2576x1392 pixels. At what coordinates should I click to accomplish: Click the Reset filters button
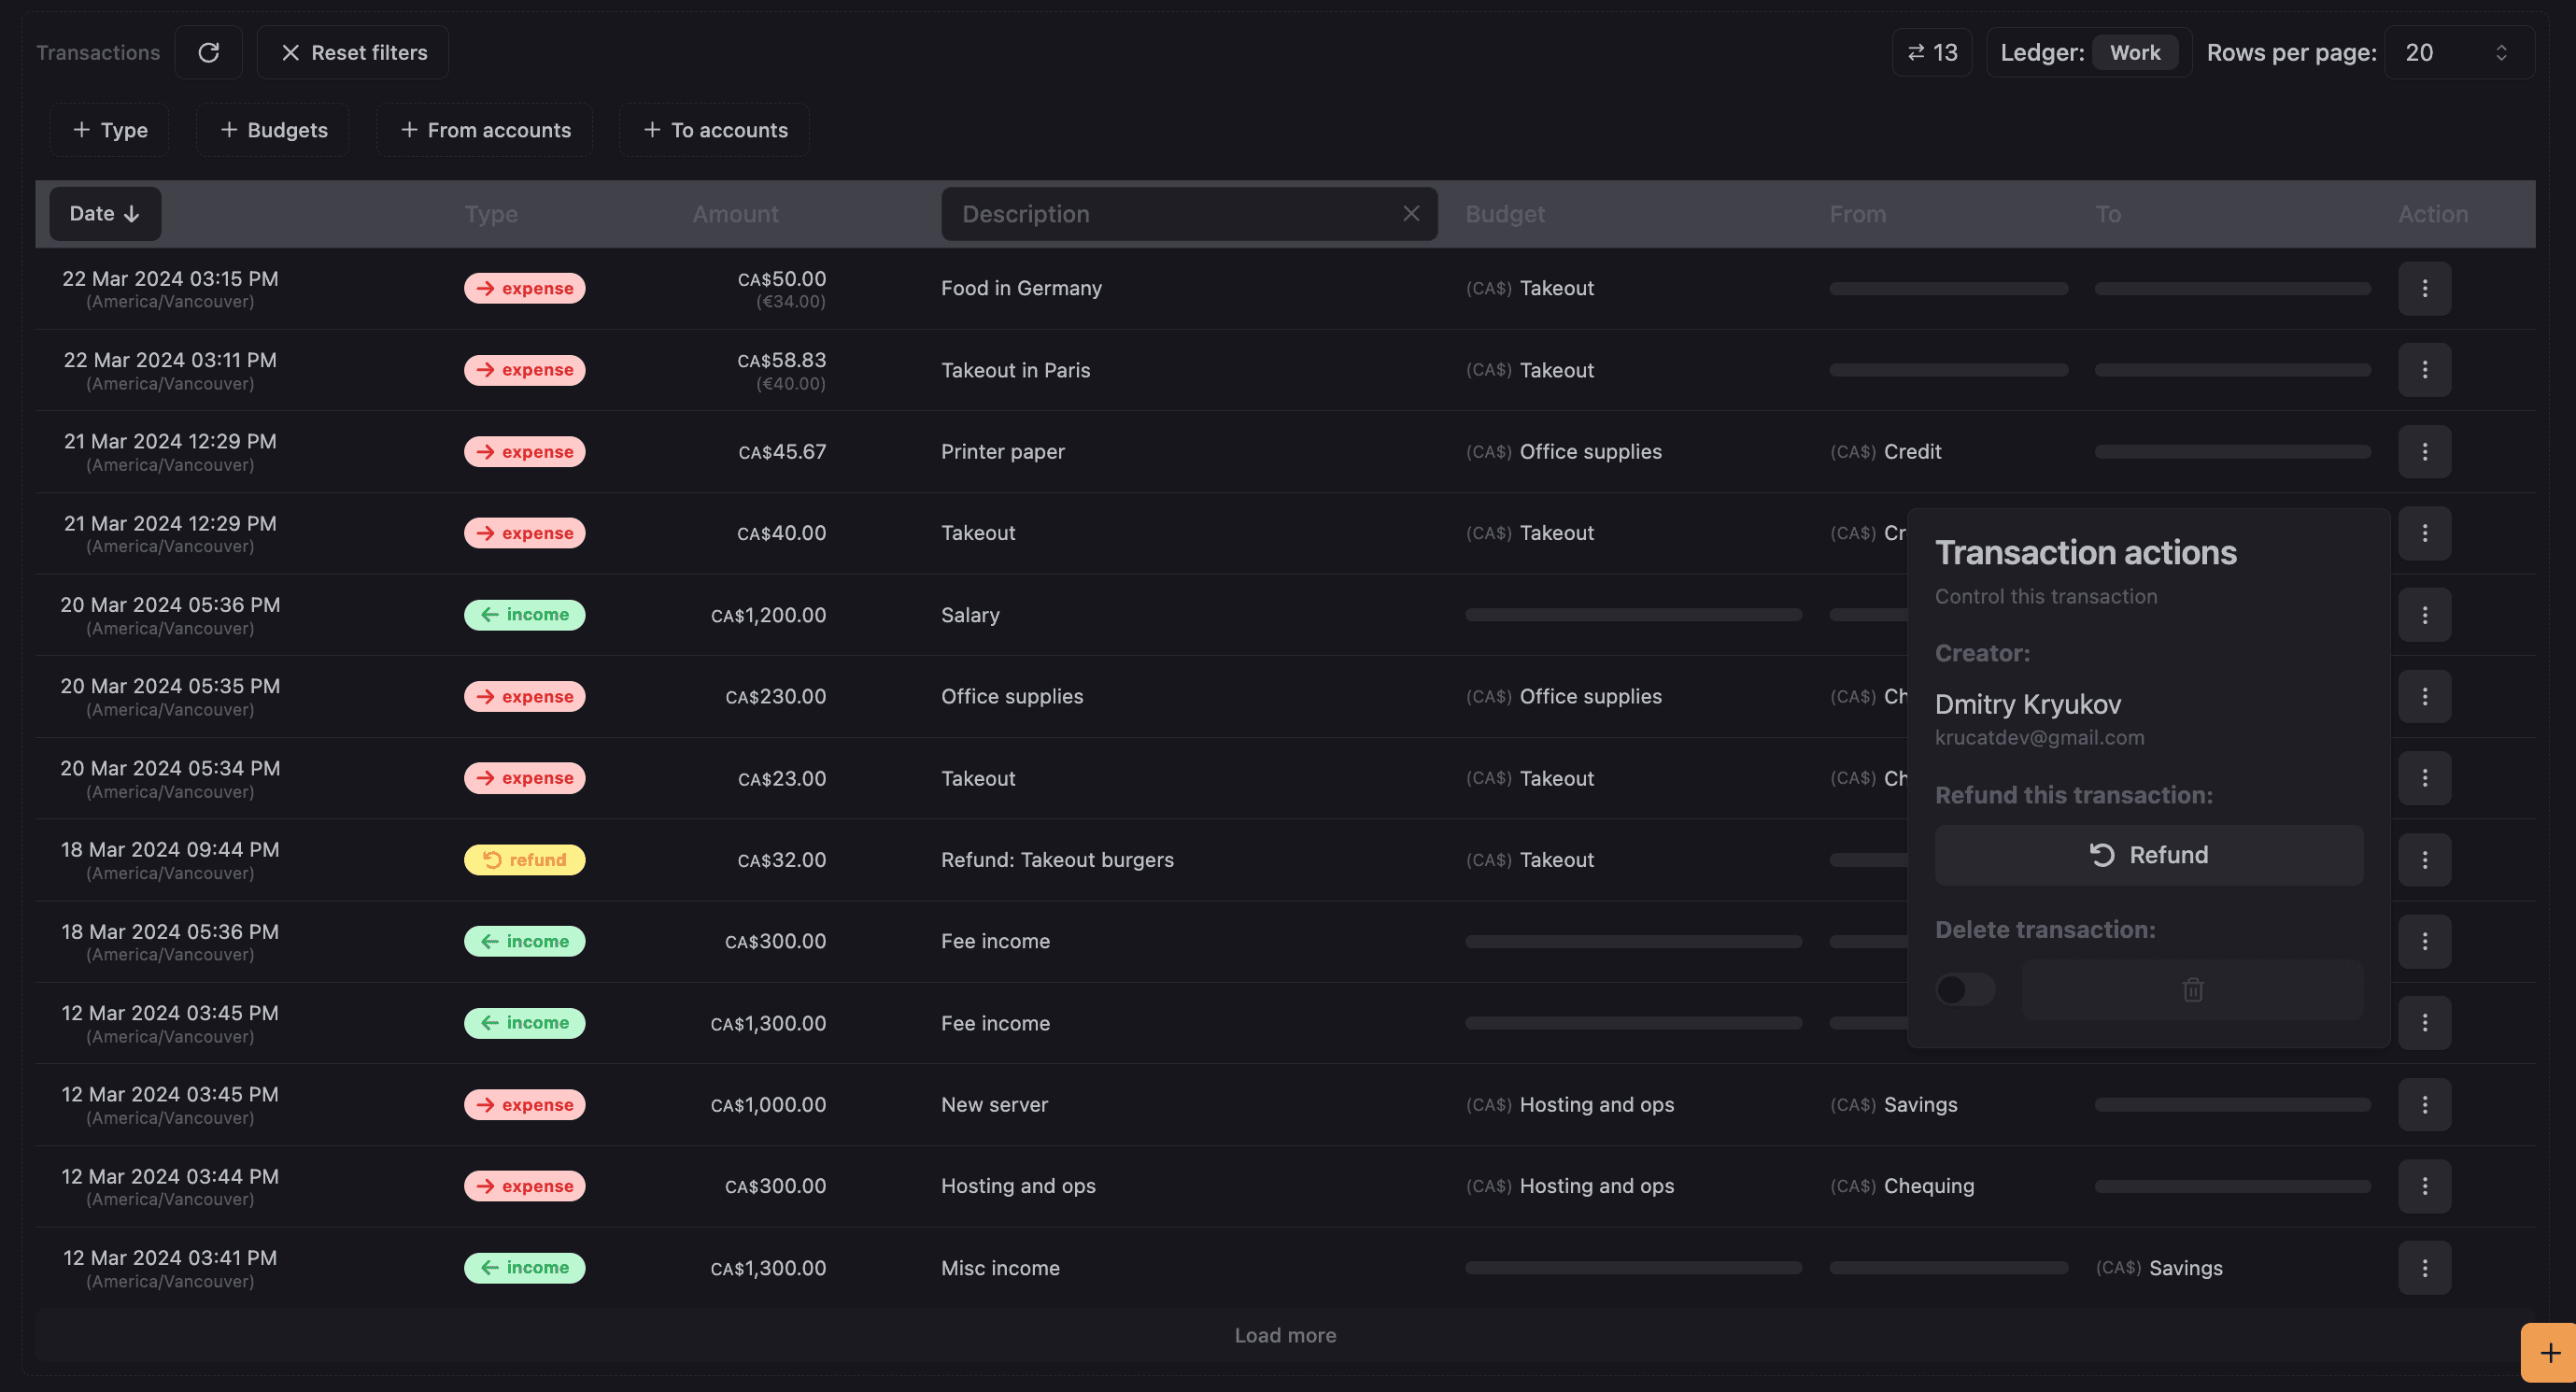click(x=353, y=52)
